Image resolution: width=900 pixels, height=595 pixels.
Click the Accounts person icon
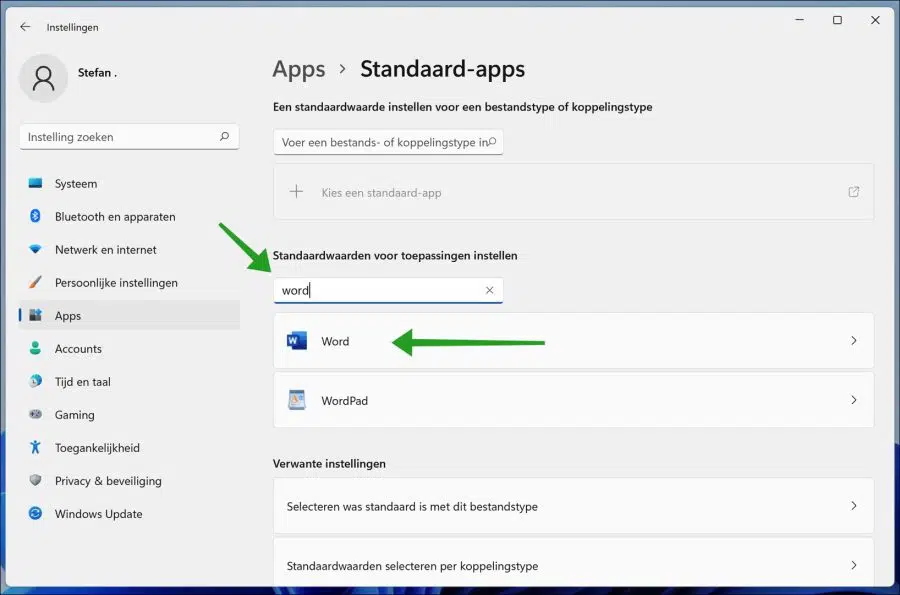click(35, 348)
